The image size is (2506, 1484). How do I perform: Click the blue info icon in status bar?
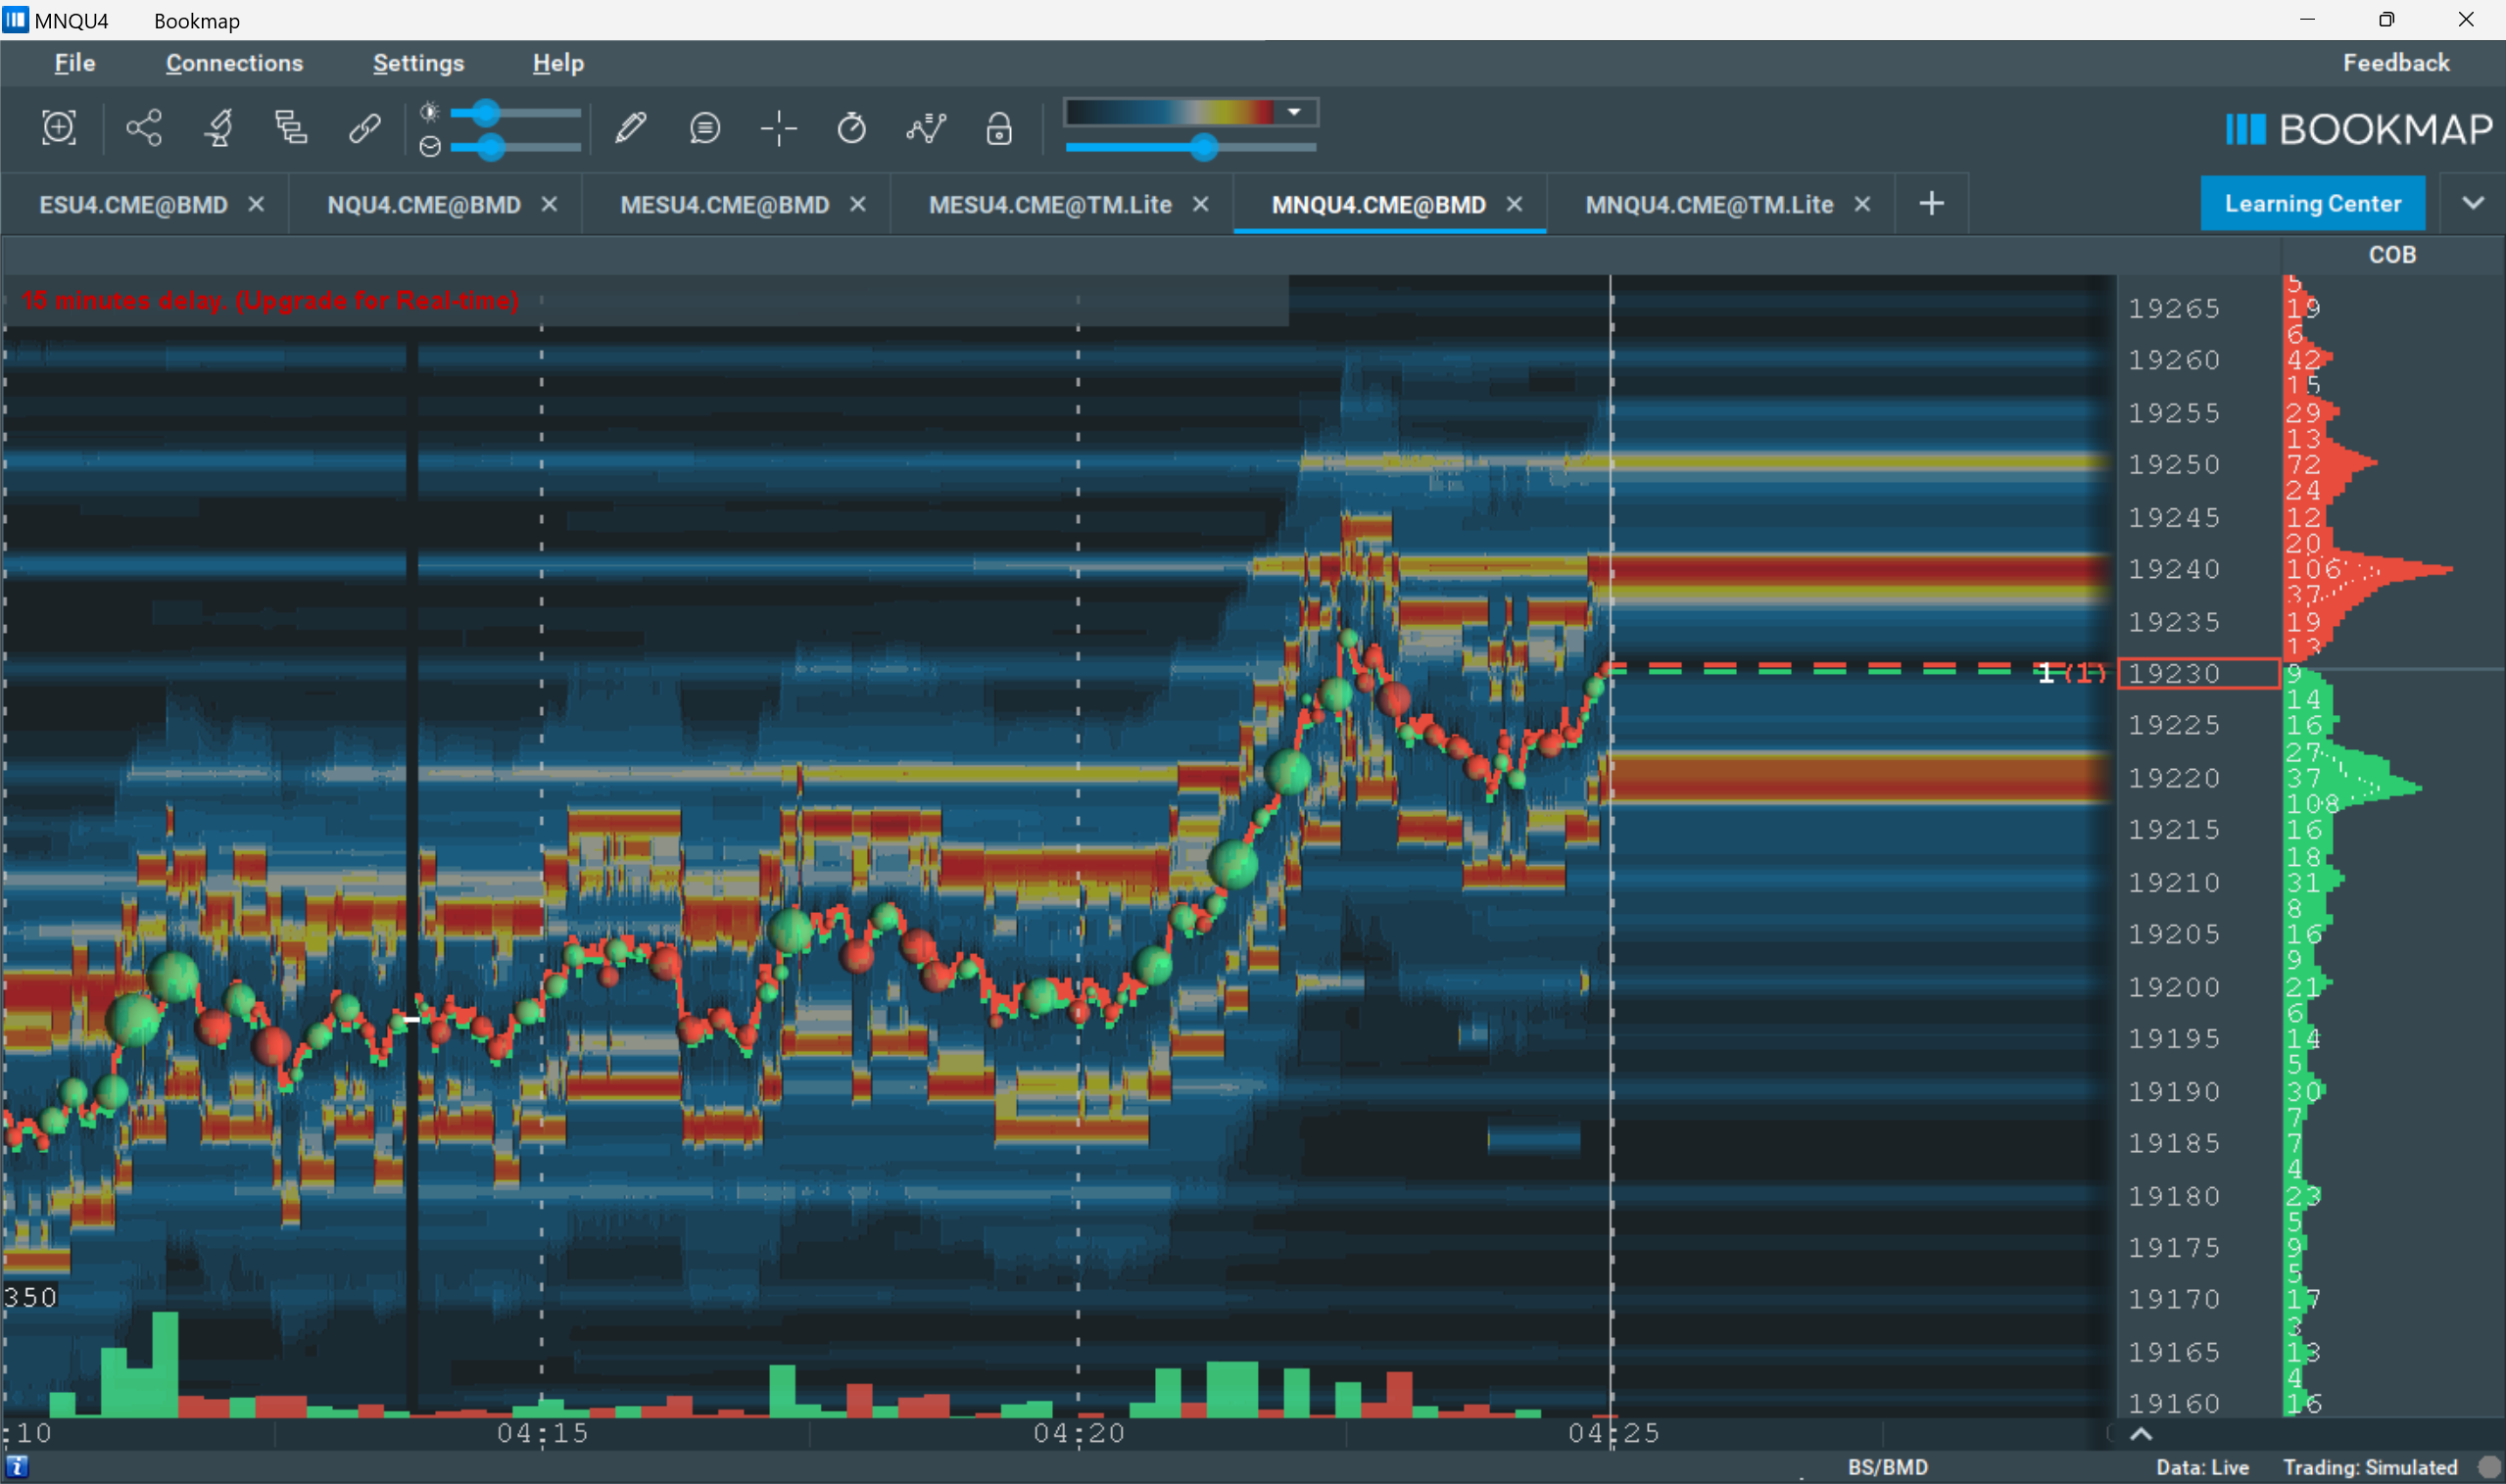17,1466
